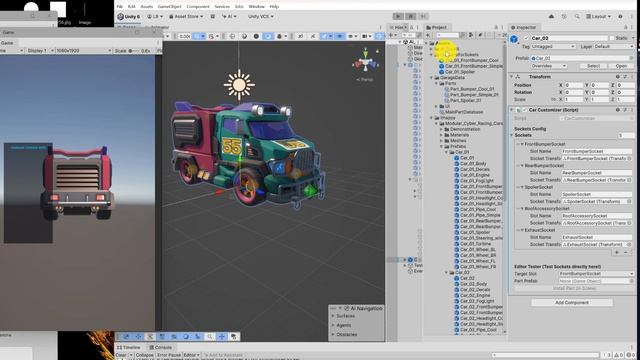
Task: Open the Asset Store dropdown
Action: 186,16
